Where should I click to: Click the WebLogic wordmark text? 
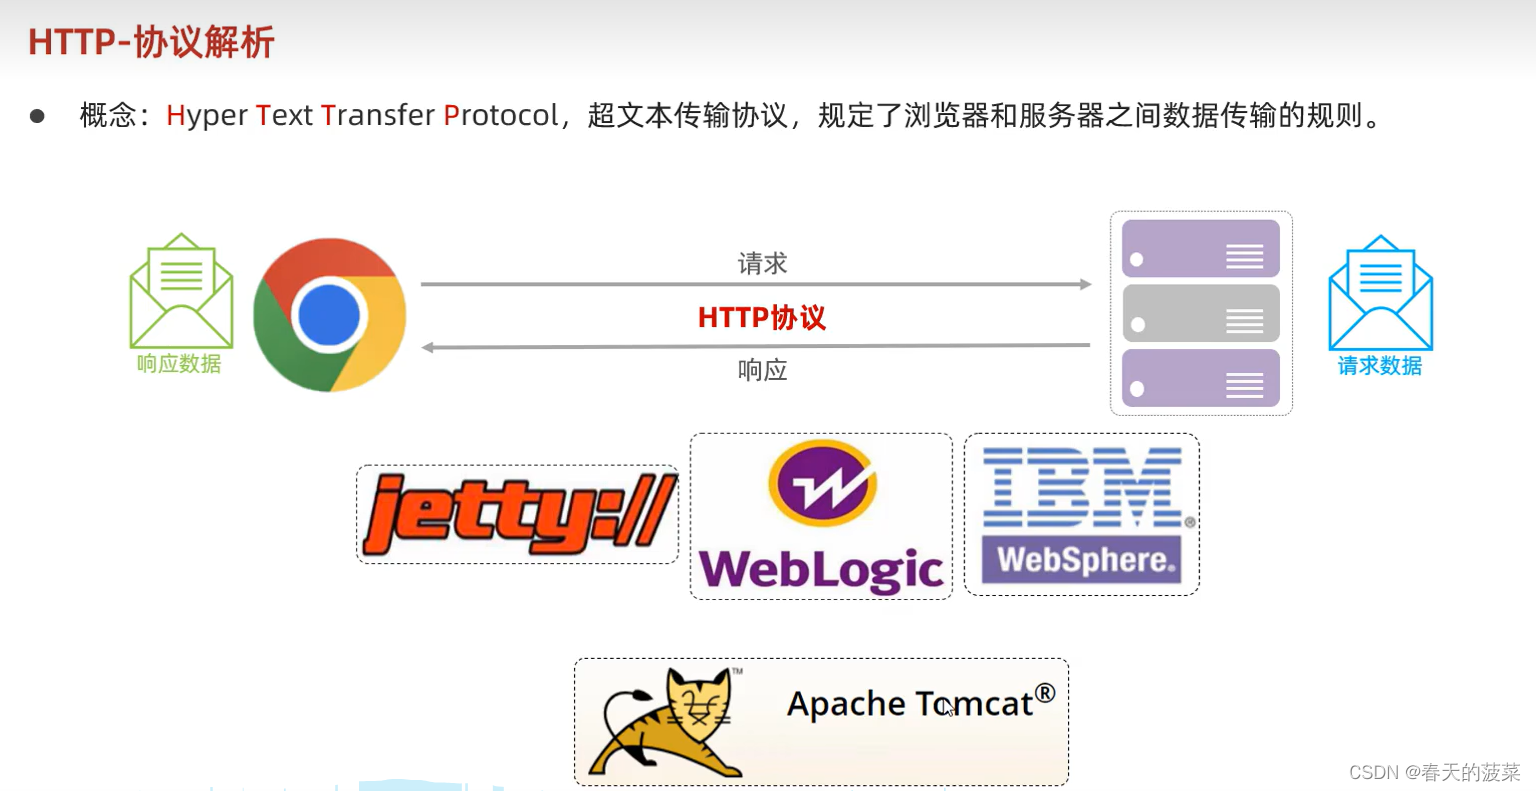821,570
